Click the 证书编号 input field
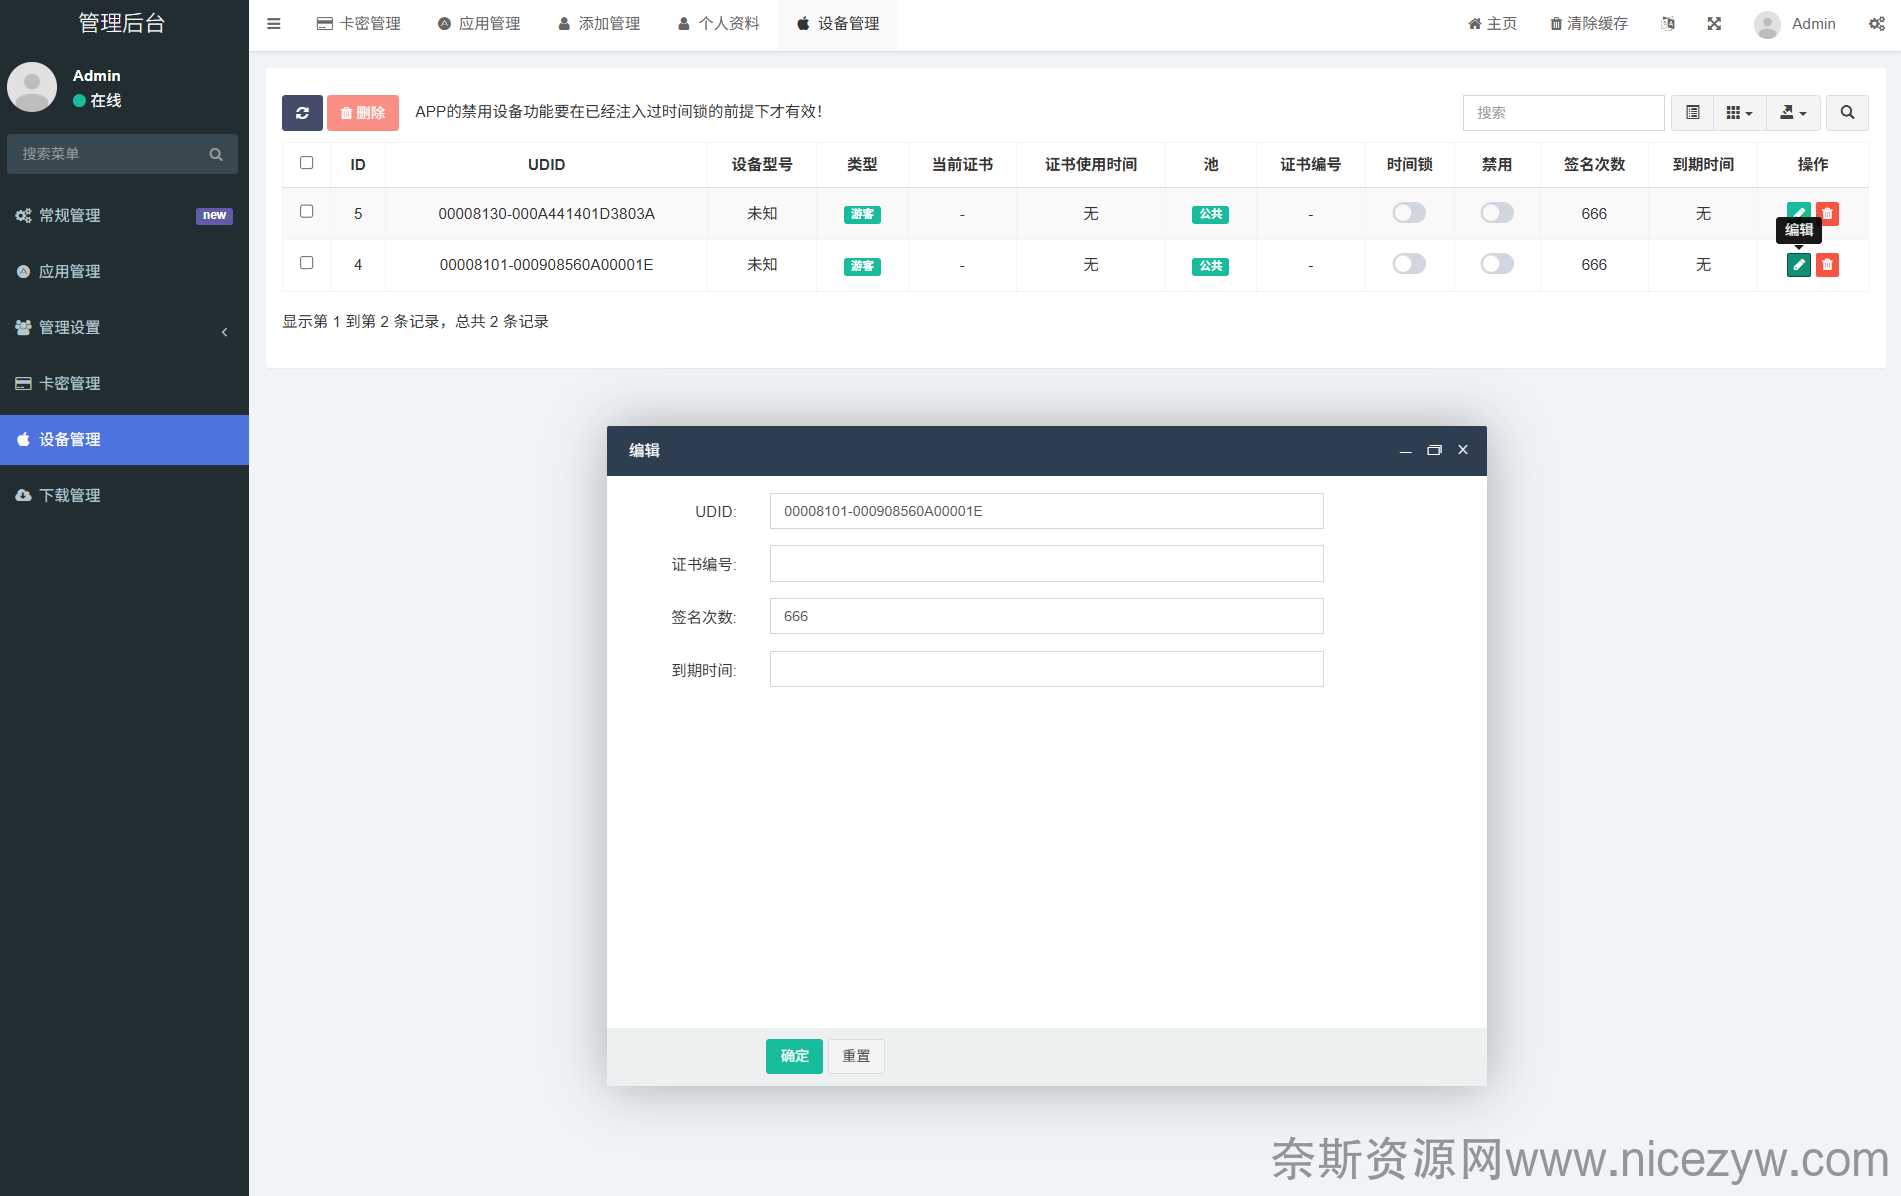This screenshot has height=1196, width=1901. [x=1046, y=564]
